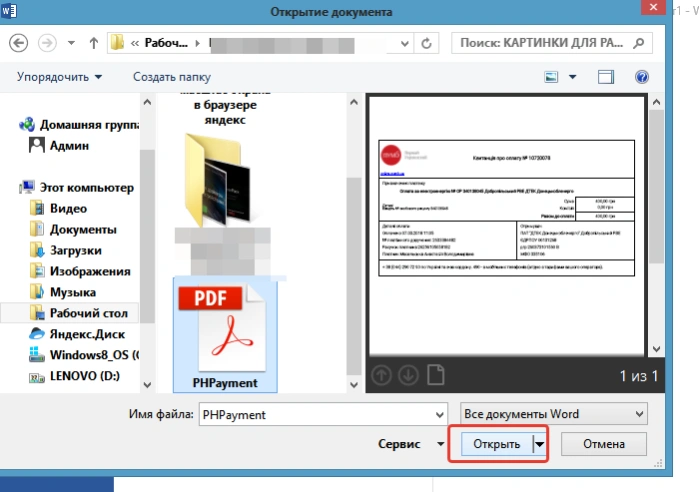Screen dimensions: 699x492
Task: Go up one folder level with Up arrow
Action: point(94,43)
